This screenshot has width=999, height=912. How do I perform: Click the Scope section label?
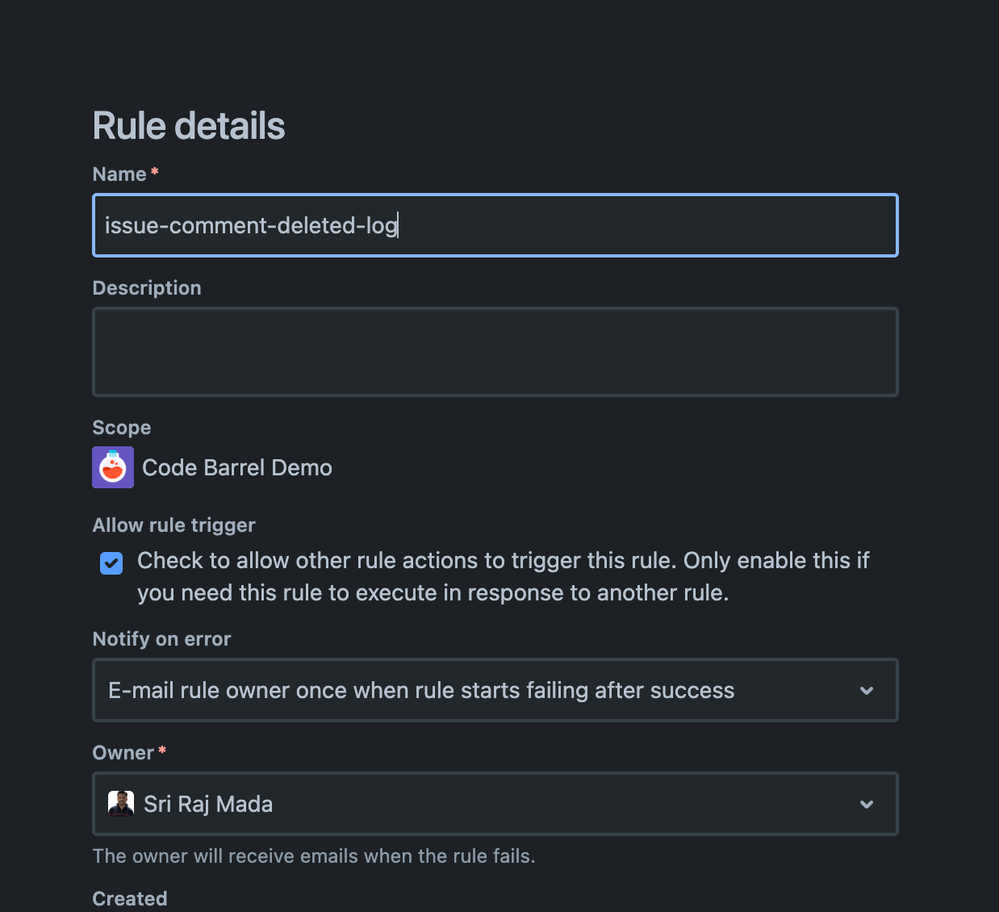point(122,428)
